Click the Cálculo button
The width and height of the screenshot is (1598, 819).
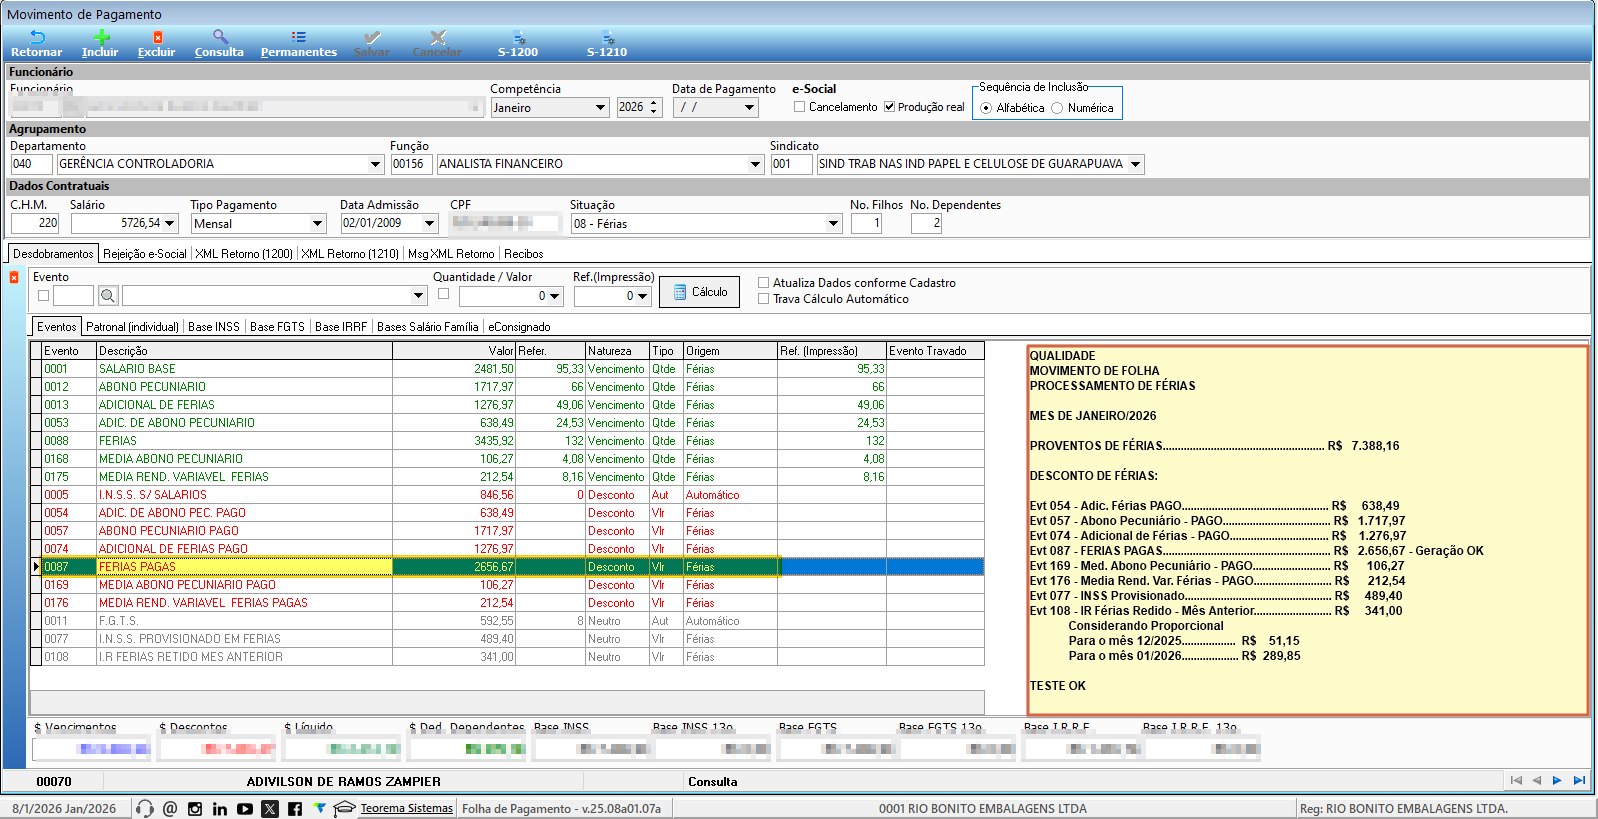699,292
